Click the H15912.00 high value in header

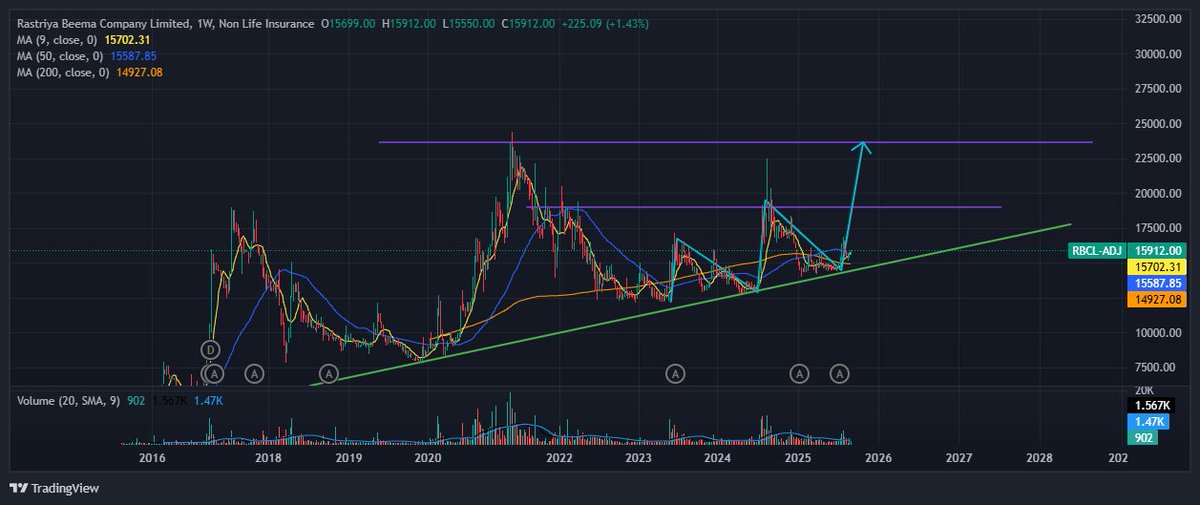tap(409, 22)
